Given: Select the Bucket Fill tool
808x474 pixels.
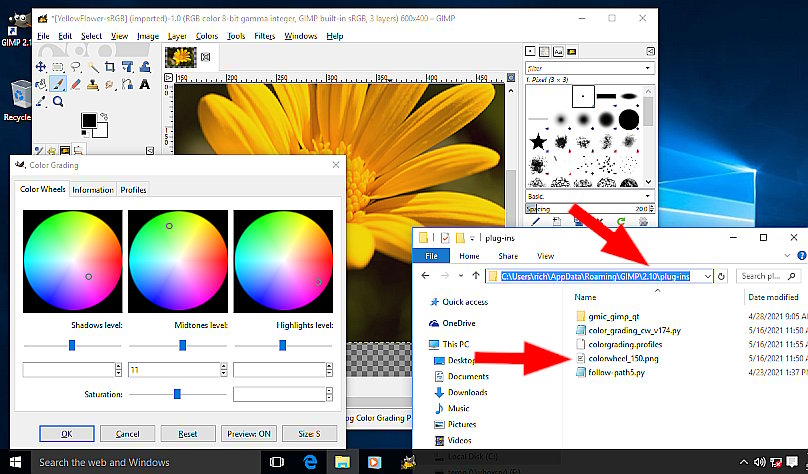Looking at the screenshot, I should (41, 84).
